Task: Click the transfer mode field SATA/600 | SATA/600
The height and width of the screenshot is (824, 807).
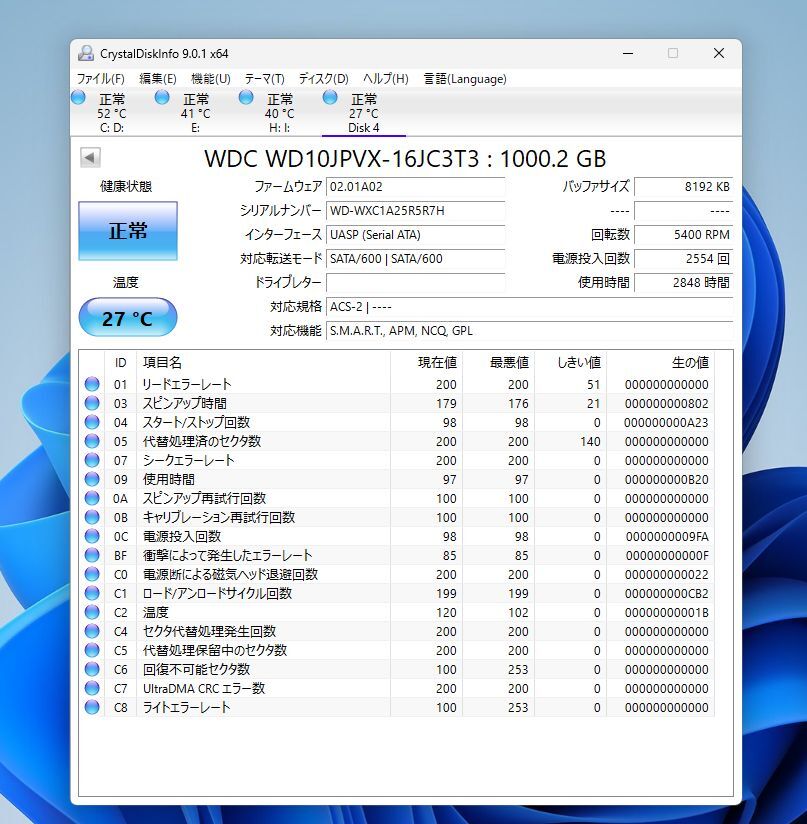Action: [x=416, y=259]
